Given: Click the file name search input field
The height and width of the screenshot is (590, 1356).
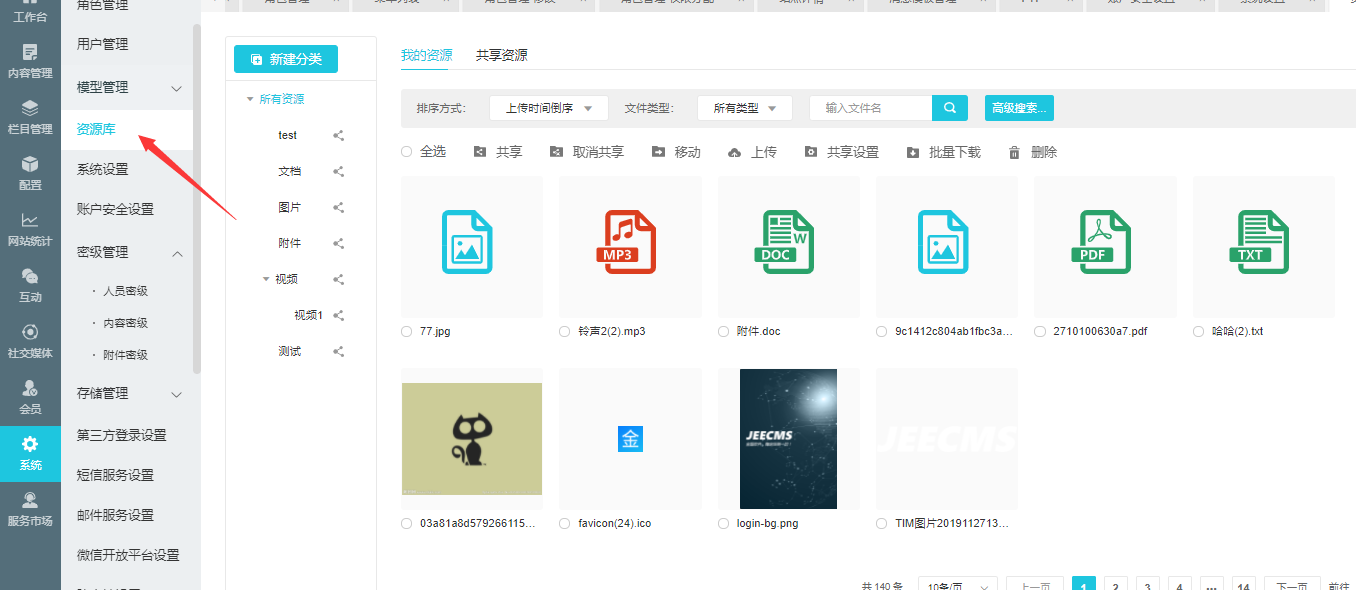Looking at the screenshot, I should [870, 108].
